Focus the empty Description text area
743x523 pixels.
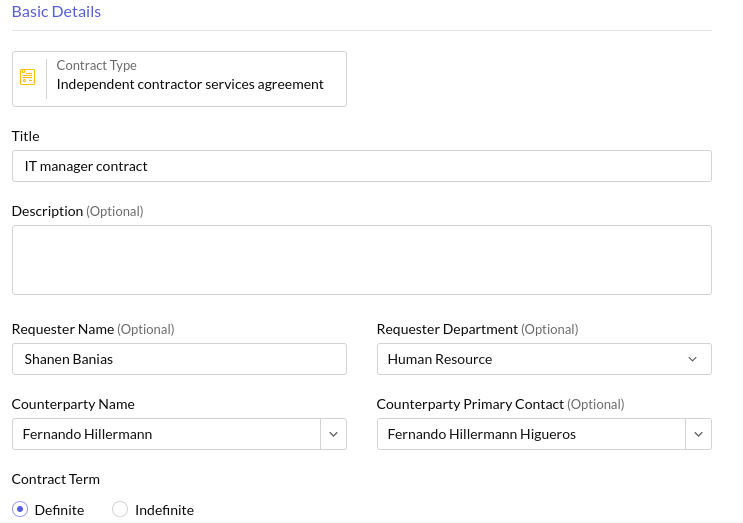point(361,260)
